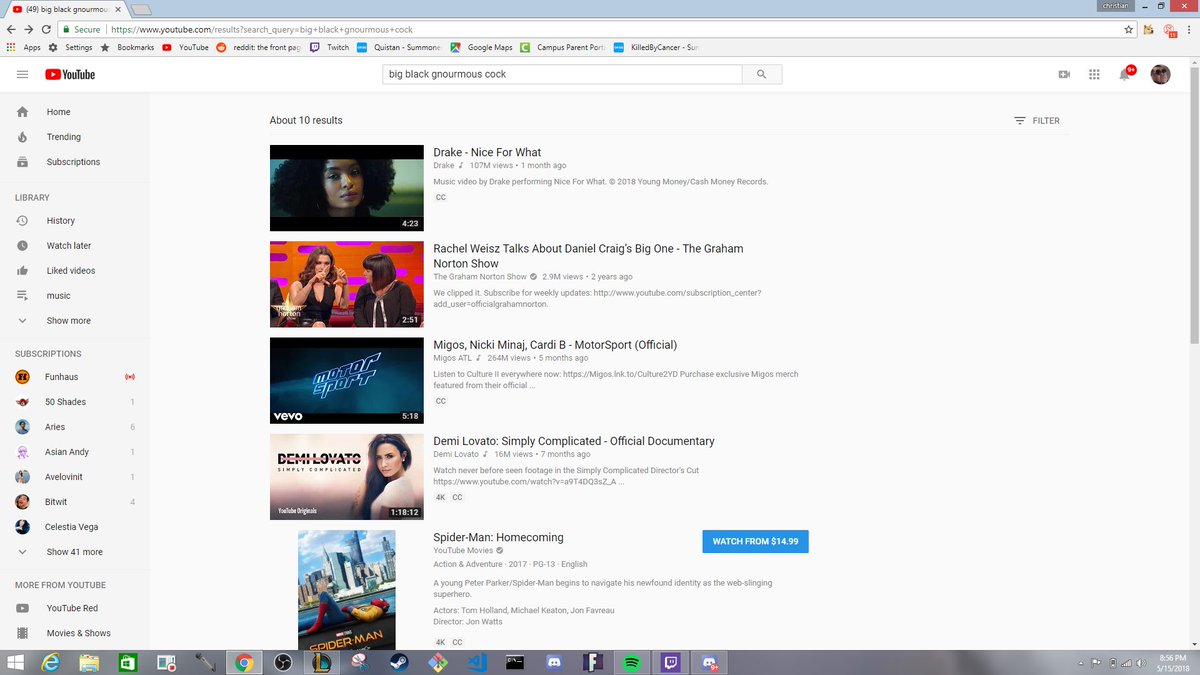Image resolution: width=1200 pixels, height=675 pixels.
Task: Visit the YouTube Movies channel link
Action: pyautogui.click(x=462, y=550)
